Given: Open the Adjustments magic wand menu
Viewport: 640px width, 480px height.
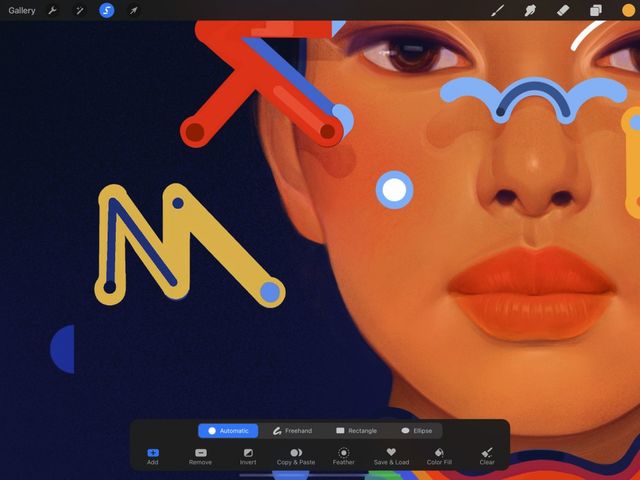Looking at the screenshot, I should 80,11.
